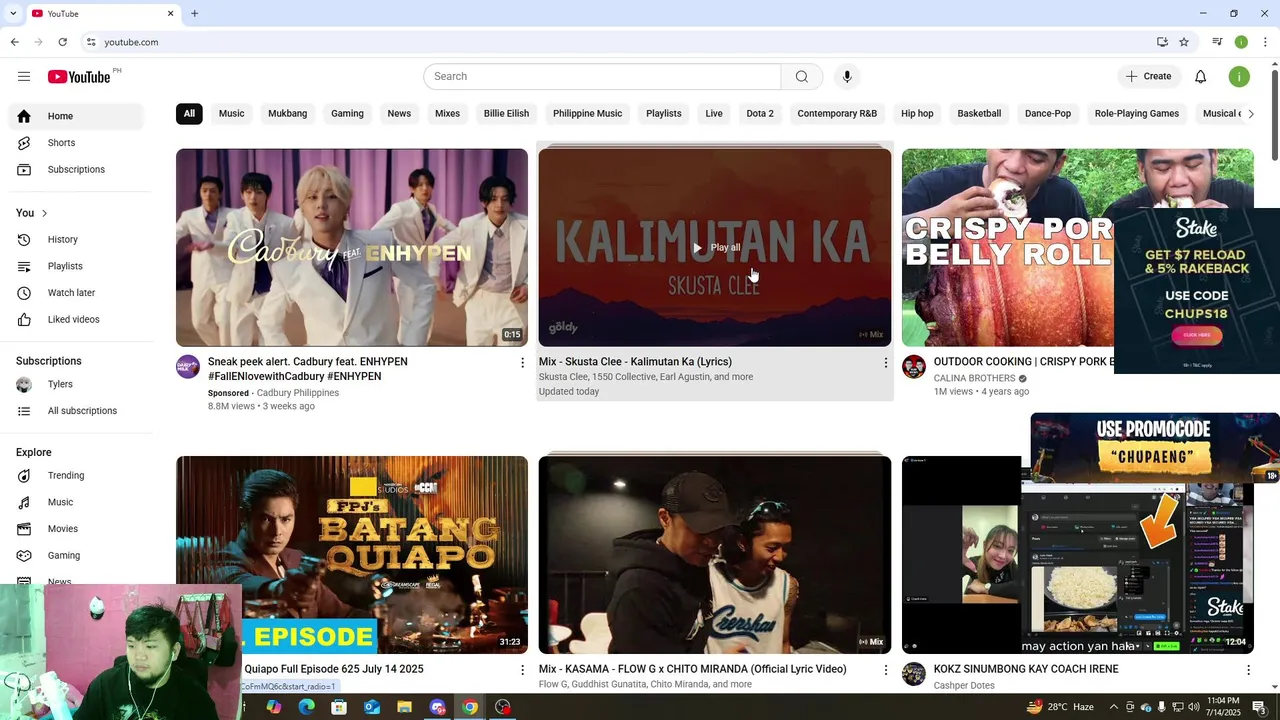The width and height of the screenshot is (1280, 720).
Task: Start voice search with the microphone icon
Action: coord(847,77)
